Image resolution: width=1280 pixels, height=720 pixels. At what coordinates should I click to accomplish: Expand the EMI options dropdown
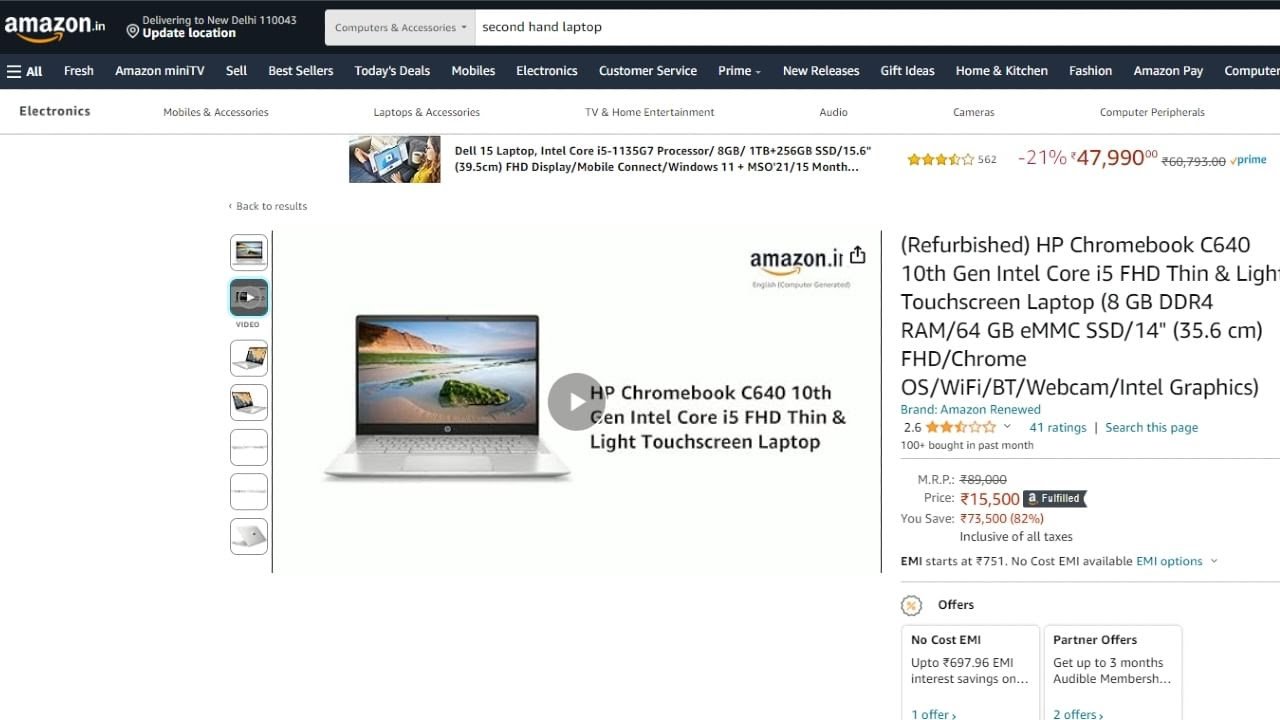pos(1177,561)
